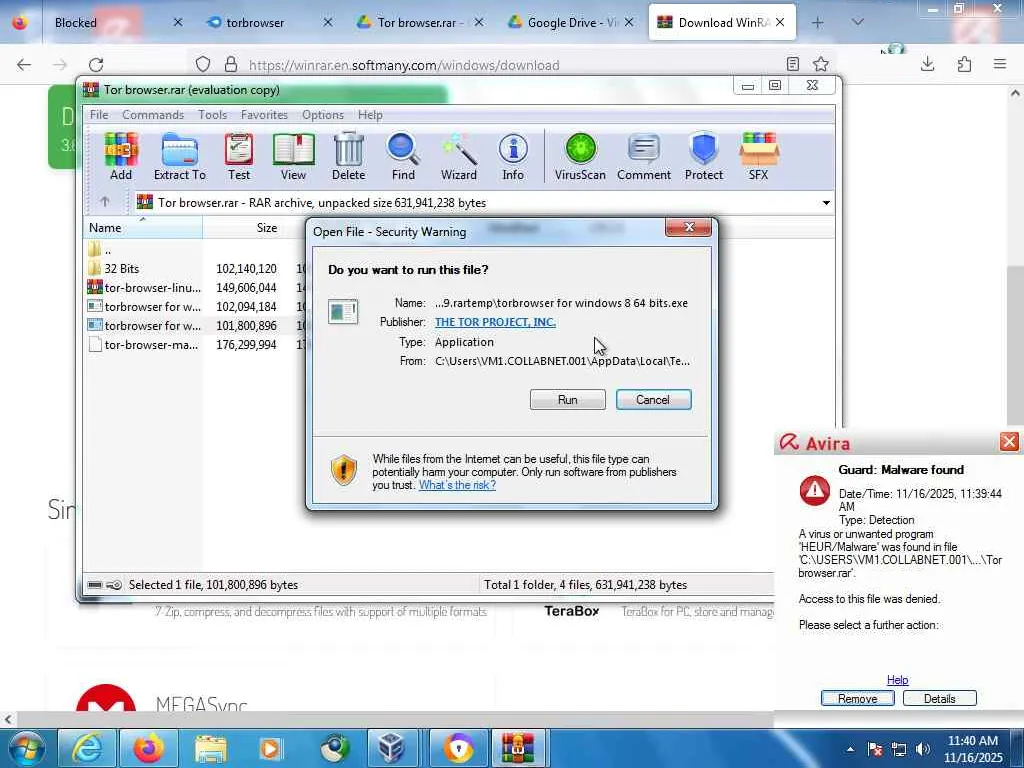This screenshot has height=768, width=1024.
Task: Click the WinRAR taskbar icon
Action: coord(518,748)
